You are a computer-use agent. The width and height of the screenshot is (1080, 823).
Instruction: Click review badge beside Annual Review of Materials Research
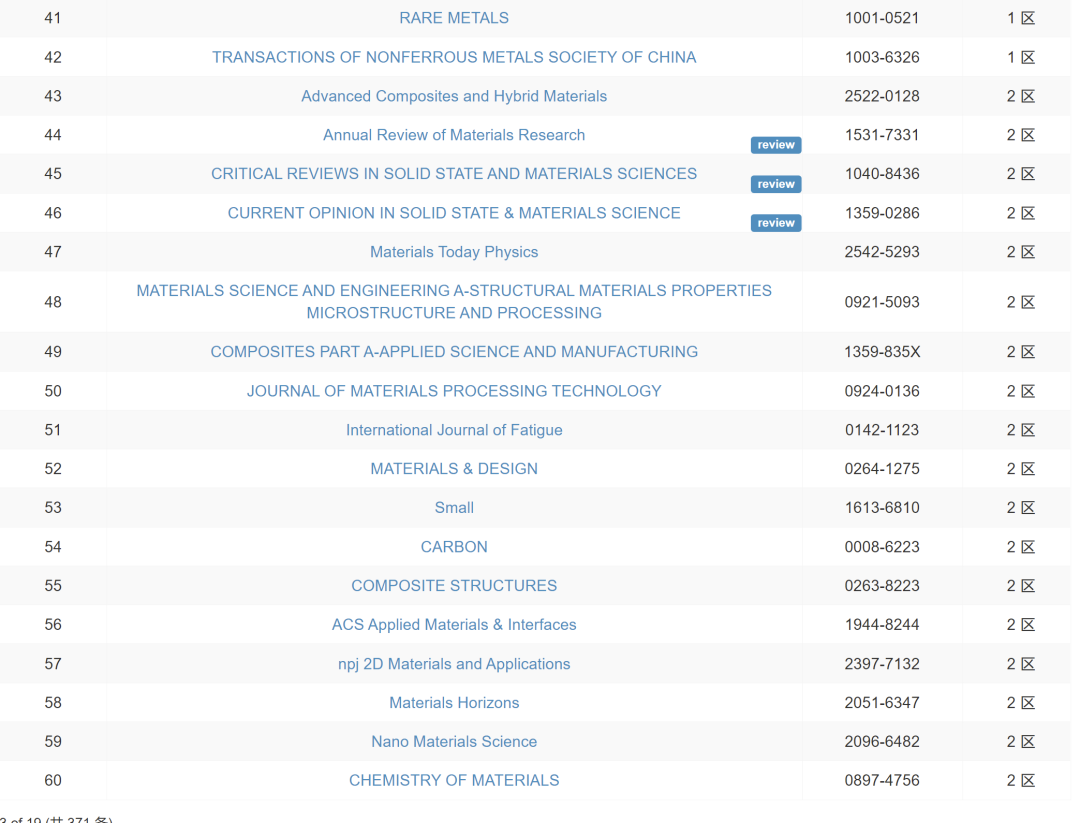tap(776, 145)
